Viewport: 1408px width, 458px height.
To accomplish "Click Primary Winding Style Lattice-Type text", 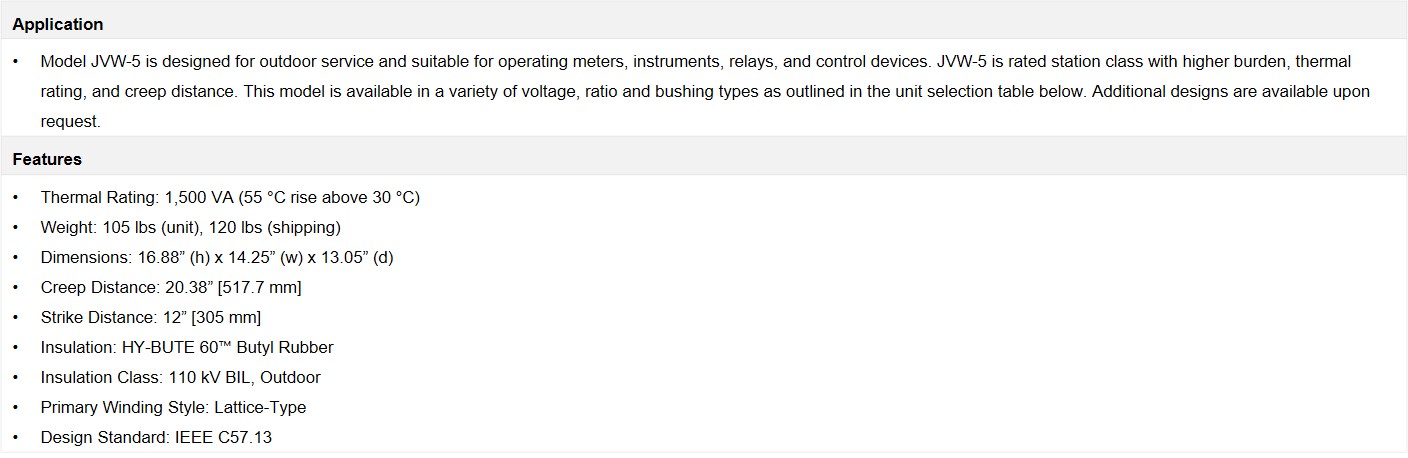I will pos(173,408).
